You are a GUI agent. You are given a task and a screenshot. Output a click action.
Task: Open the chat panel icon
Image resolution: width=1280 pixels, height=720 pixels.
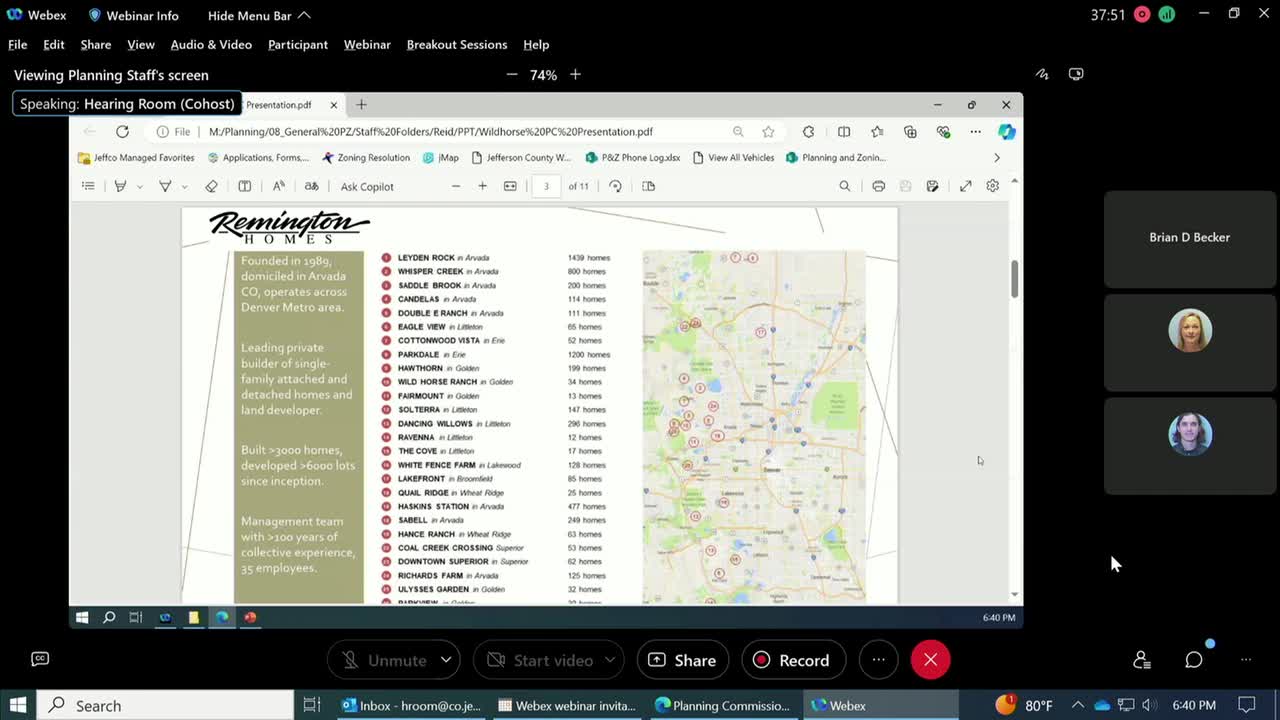coord(1194,660)
